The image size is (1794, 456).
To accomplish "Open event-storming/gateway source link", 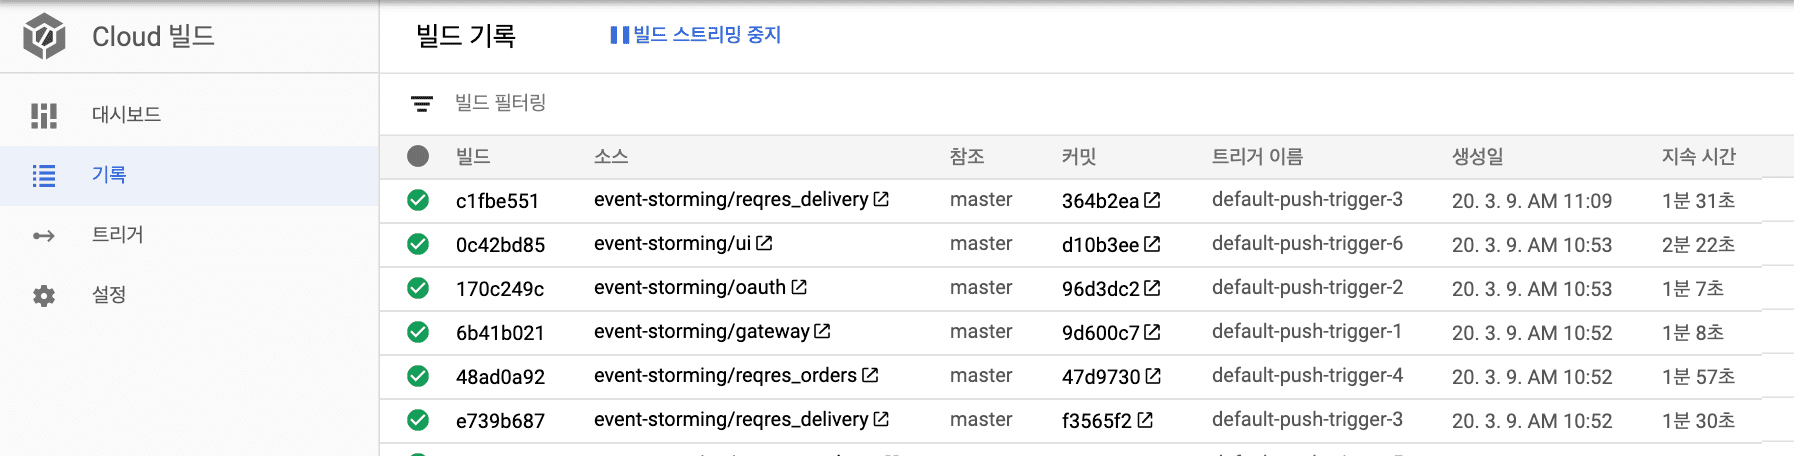I will (x=702, y=332).
